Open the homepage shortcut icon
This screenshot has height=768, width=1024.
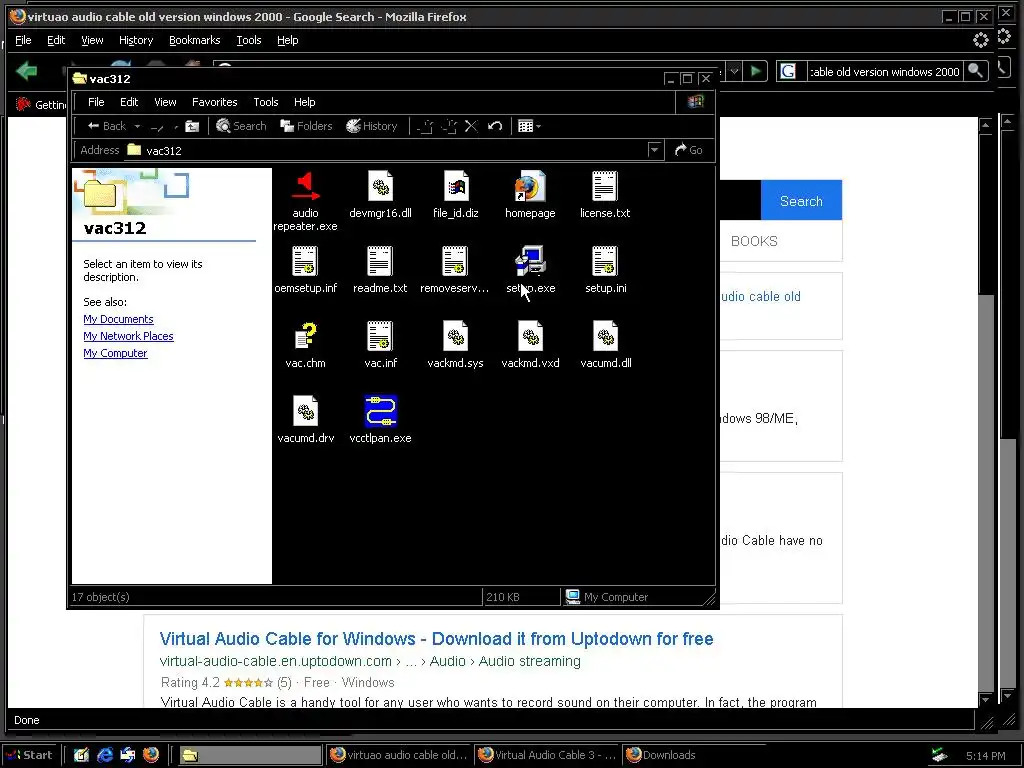pos(530,186)
